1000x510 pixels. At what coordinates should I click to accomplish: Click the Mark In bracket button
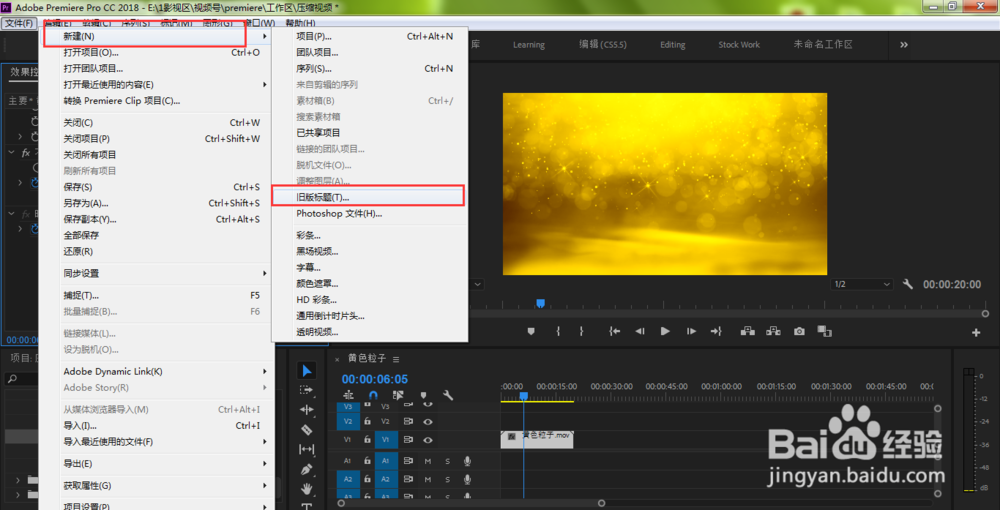(x=558, y=332)
